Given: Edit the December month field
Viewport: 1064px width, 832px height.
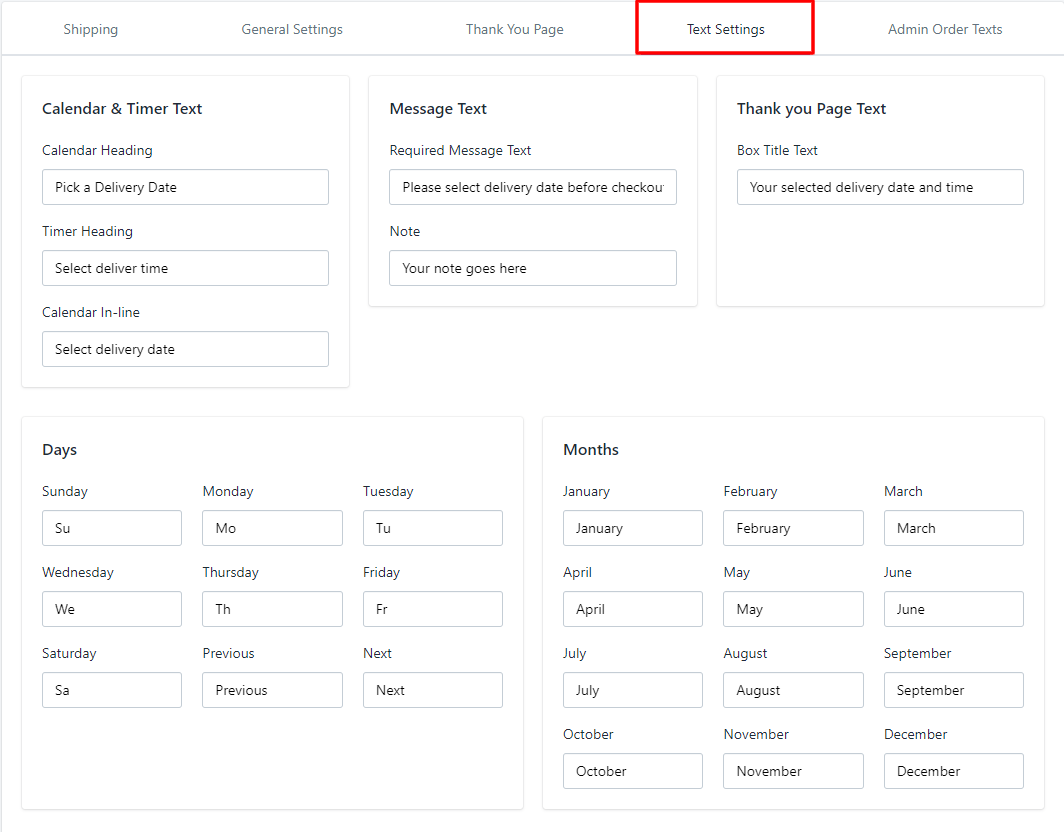Looking at the screenshot, I should click(x=953, y=771).
